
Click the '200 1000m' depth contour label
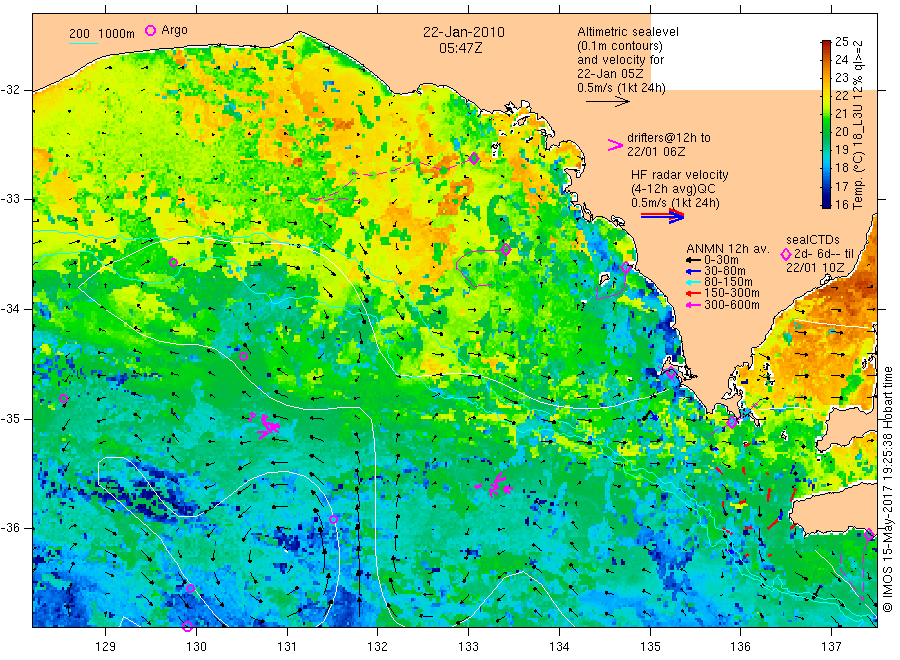click(x=102, y=34)
